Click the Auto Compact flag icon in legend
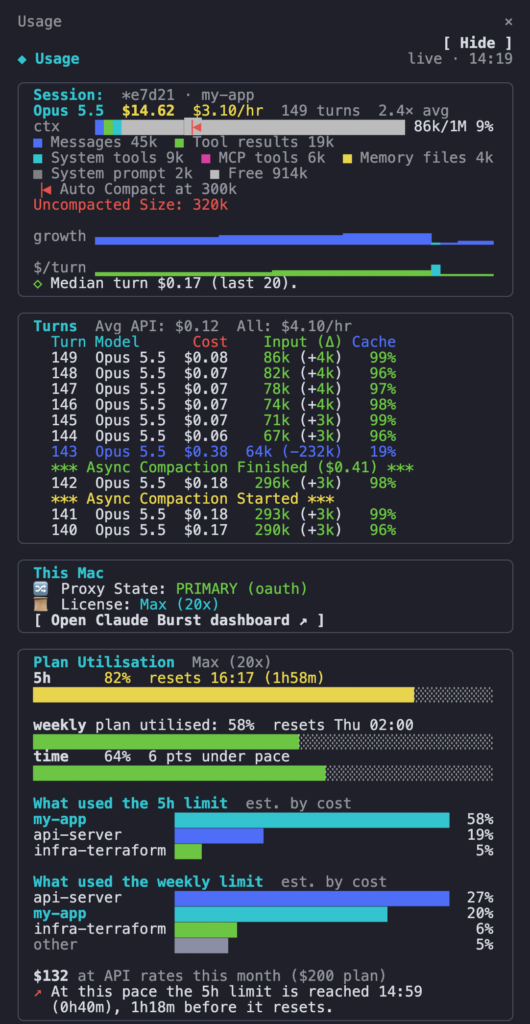The image size is (530, 1024). [x=46, y=189]
